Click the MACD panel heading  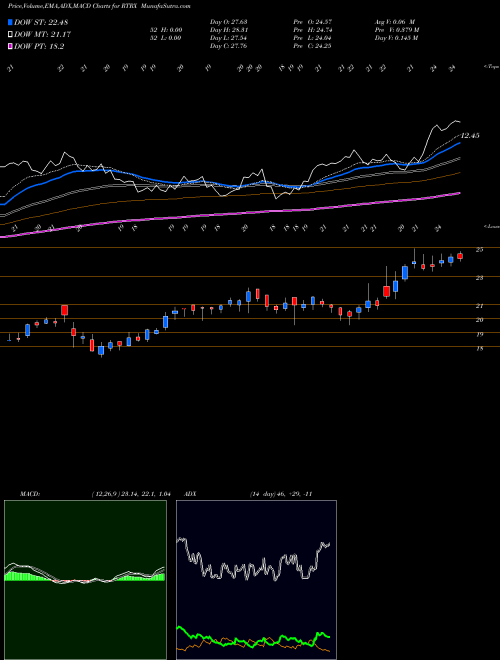point(29,494)
